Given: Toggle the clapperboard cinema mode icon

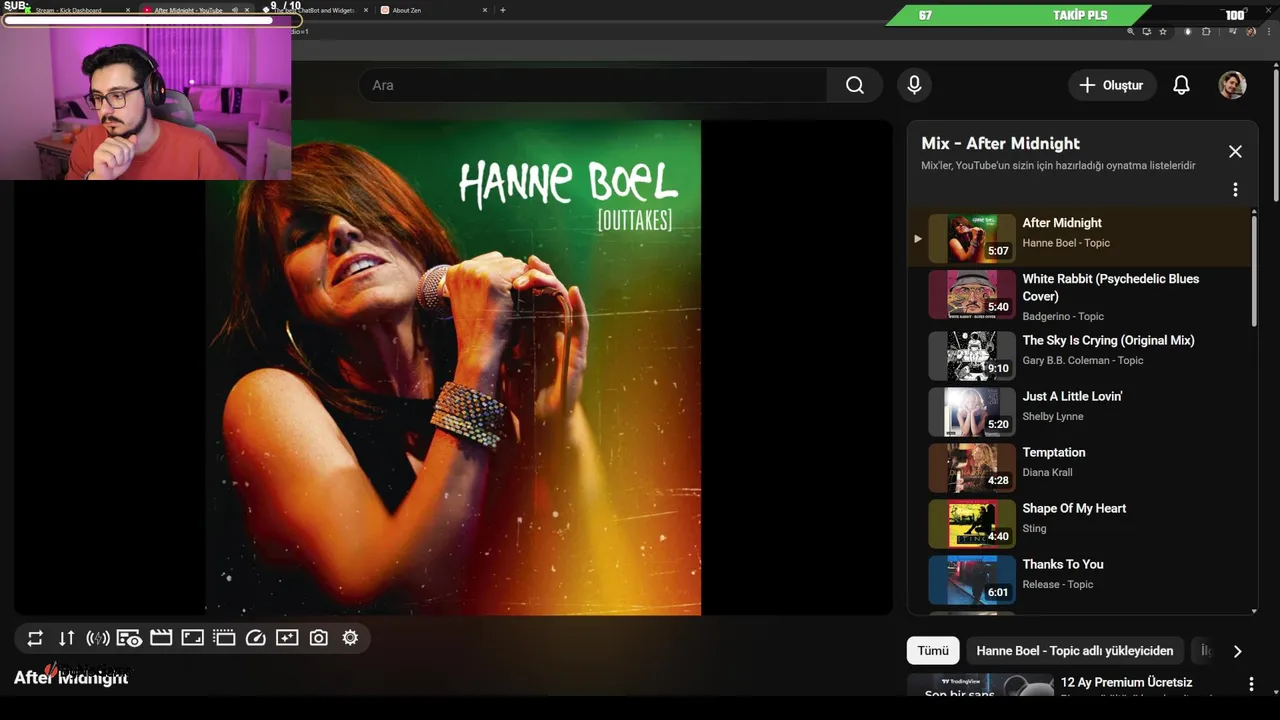Looking at the screenshot, I should [x=161, y=638].
